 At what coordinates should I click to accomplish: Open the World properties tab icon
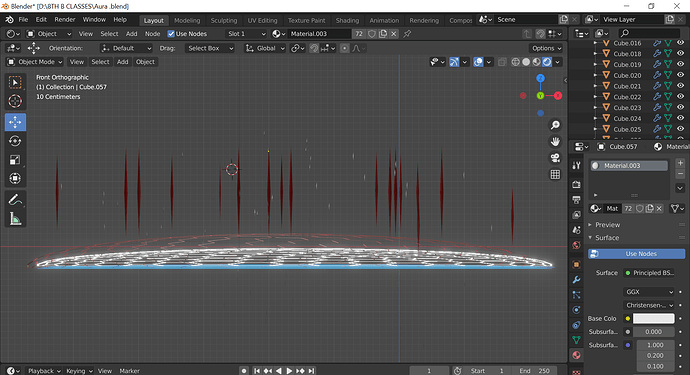pos(576,245)
